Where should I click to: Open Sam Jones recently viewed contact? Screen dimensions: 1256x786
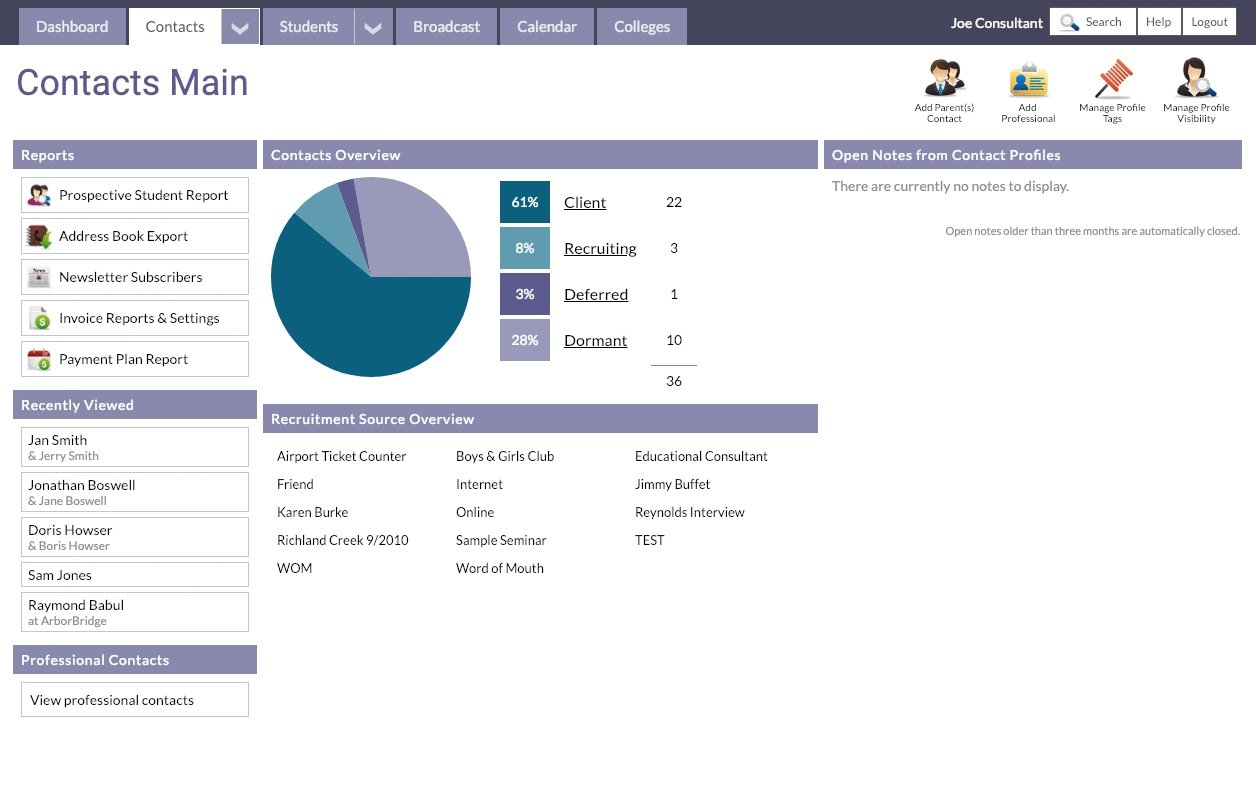click(x=135, y=575)
